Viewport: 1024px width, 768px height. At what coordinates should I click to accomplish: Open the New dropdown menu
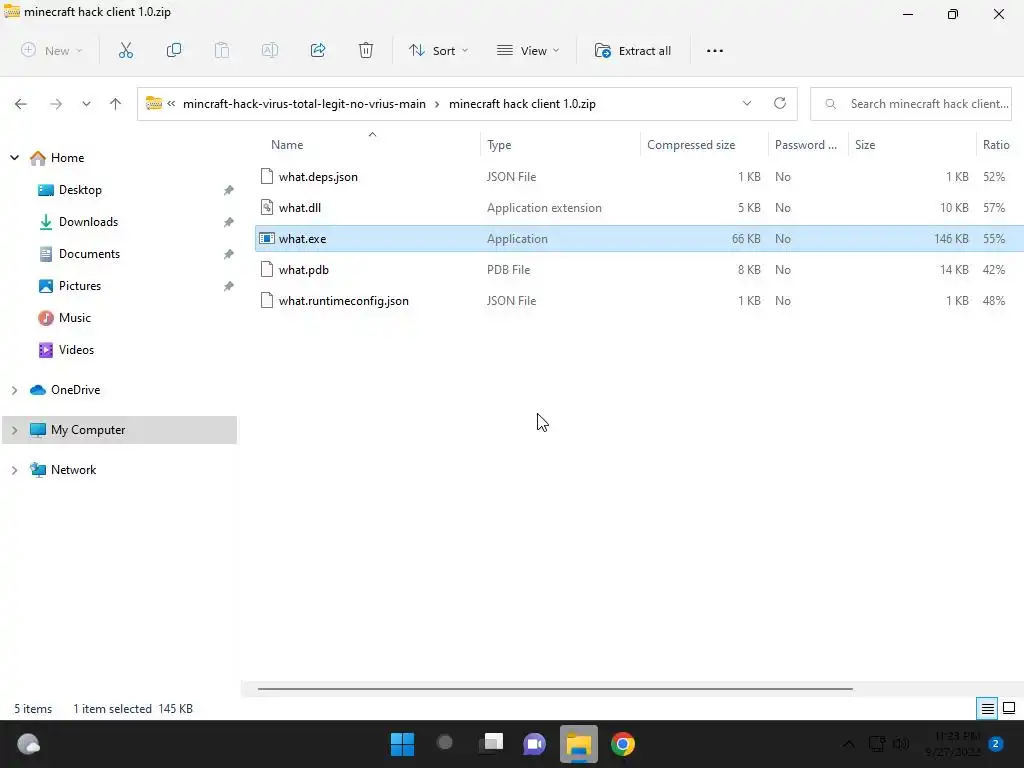(52, 51)
